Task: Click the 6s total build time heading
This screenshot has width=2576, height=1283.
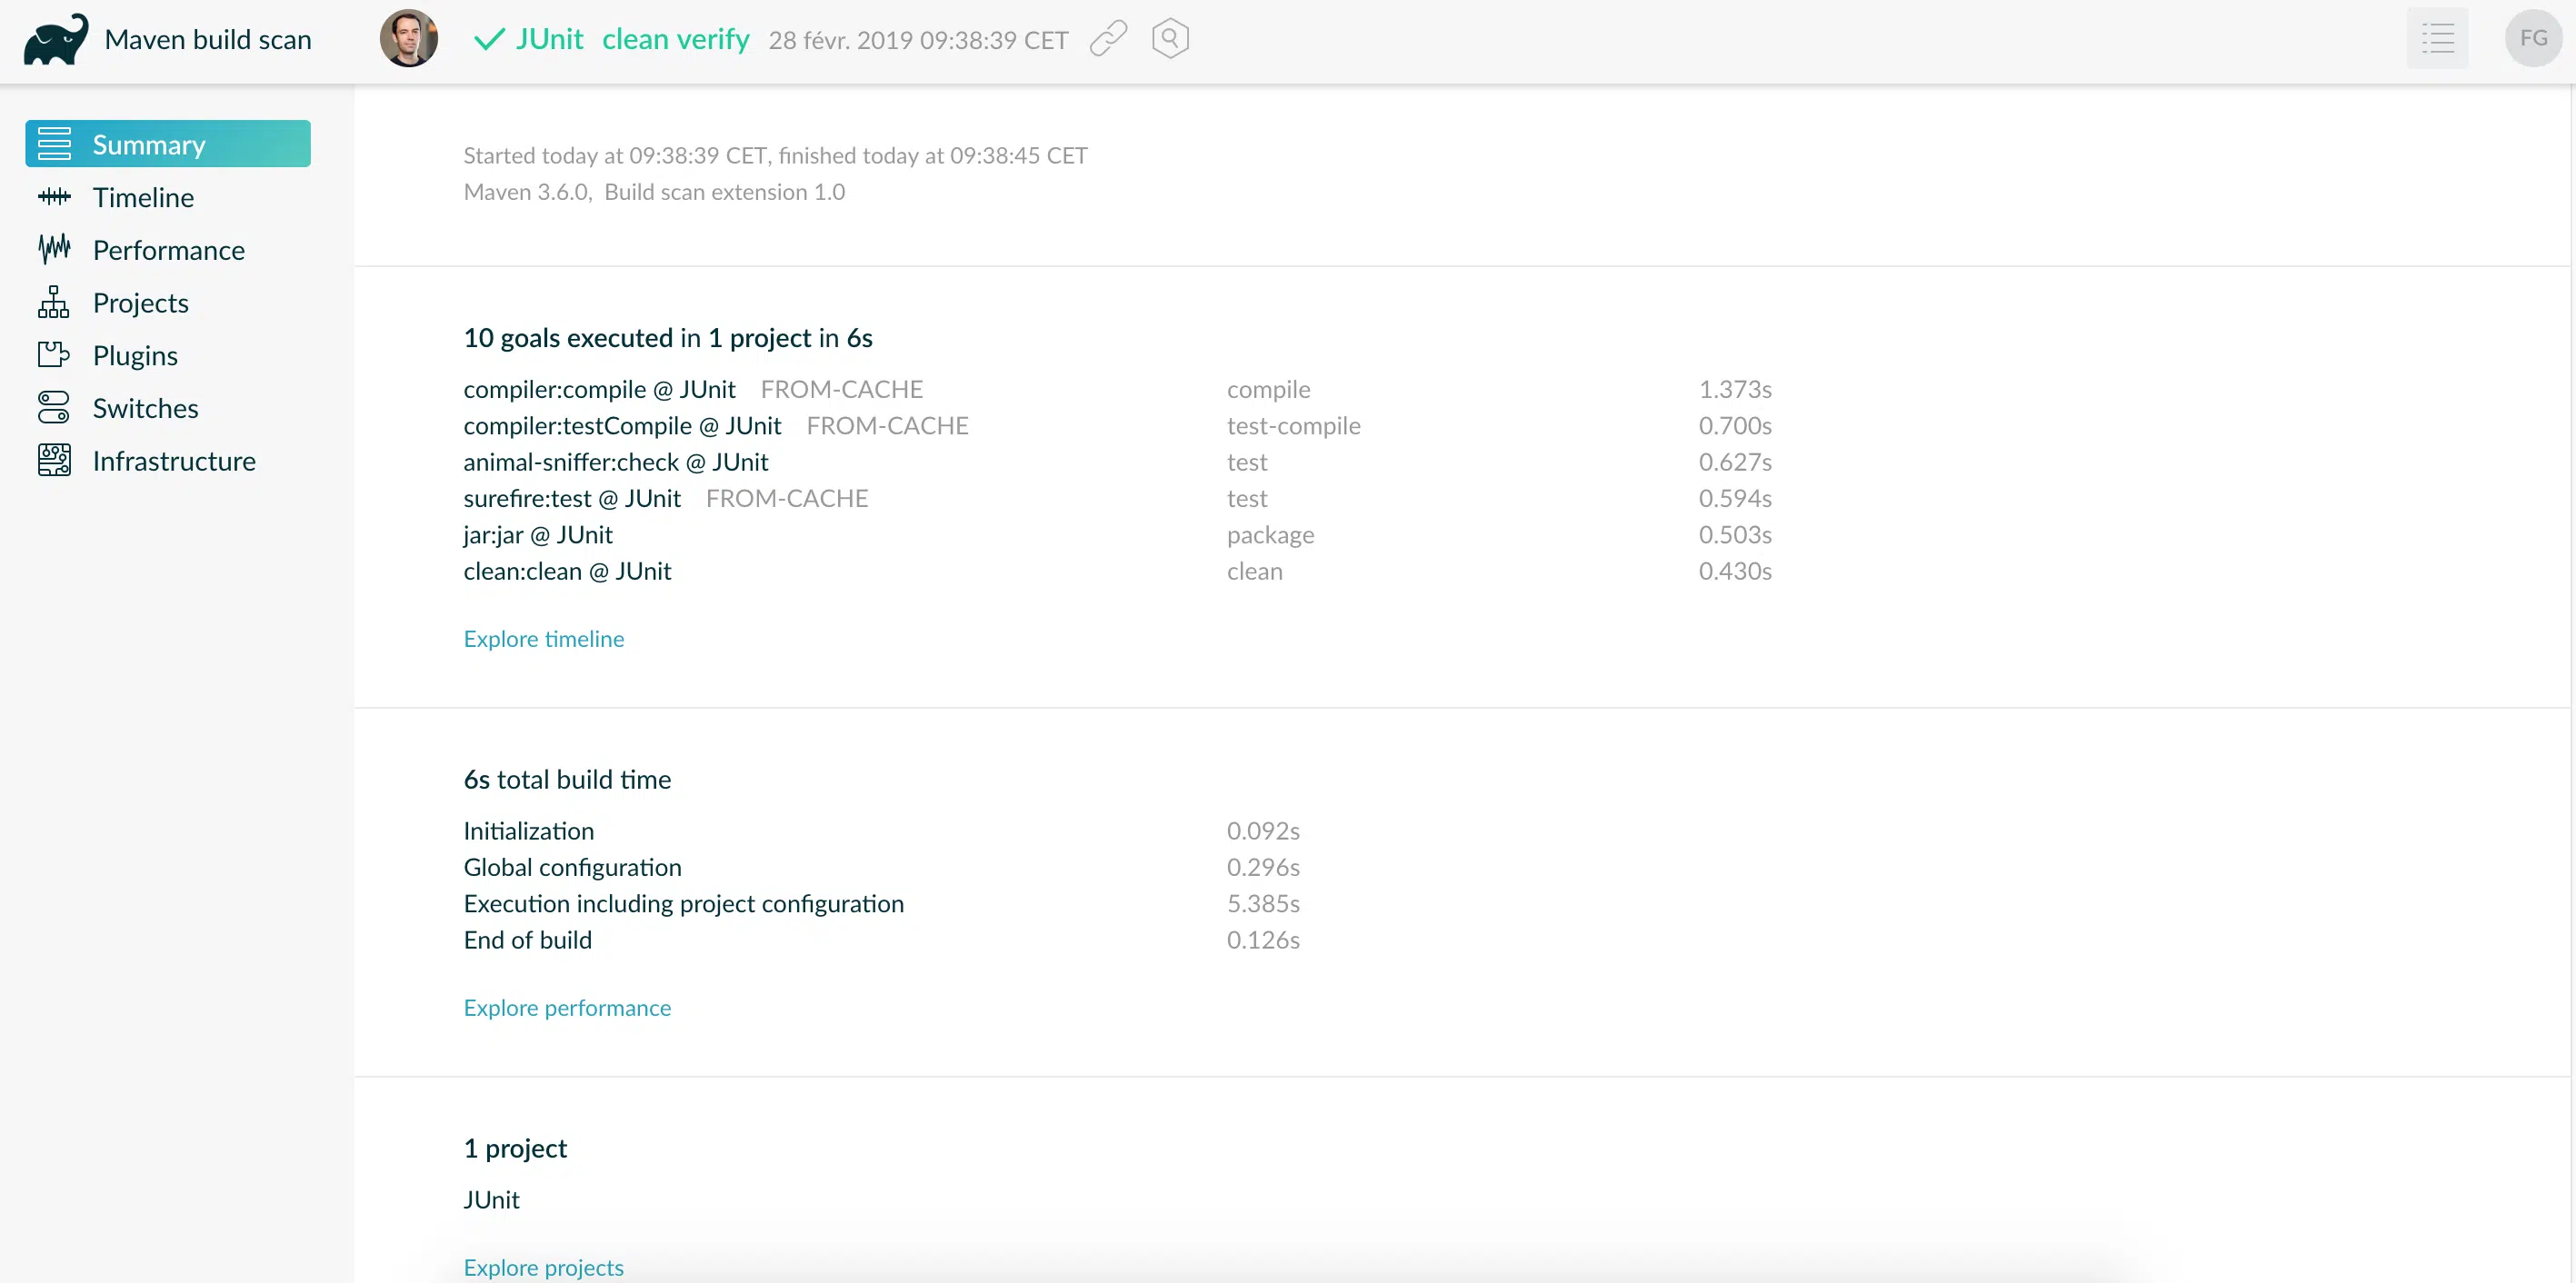Action: point(567,780)
